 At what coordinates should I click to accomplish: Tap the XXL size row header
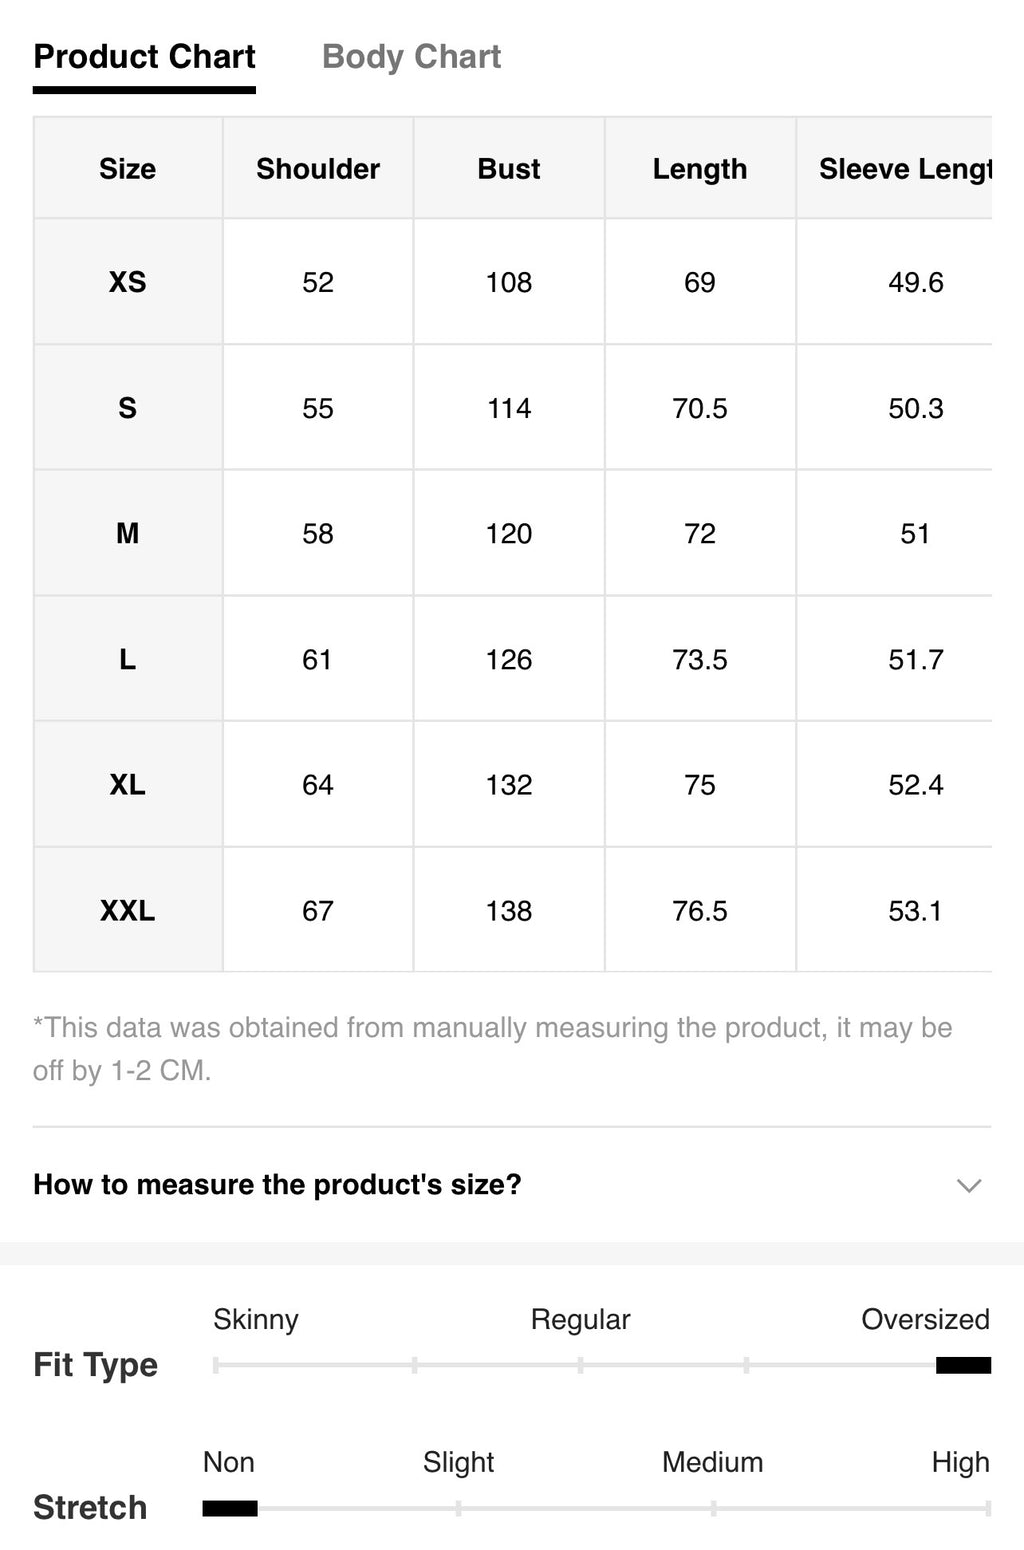click(128, 910)
